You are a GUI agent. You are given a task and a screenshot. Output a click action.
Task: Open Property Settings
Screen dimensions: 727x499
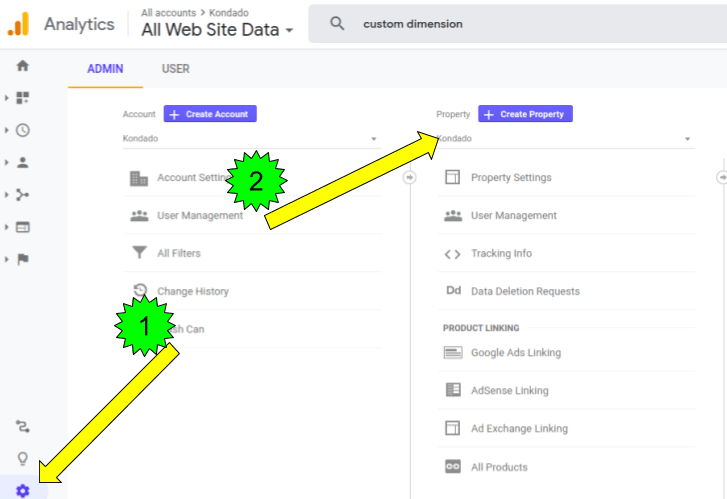(510, 178)
